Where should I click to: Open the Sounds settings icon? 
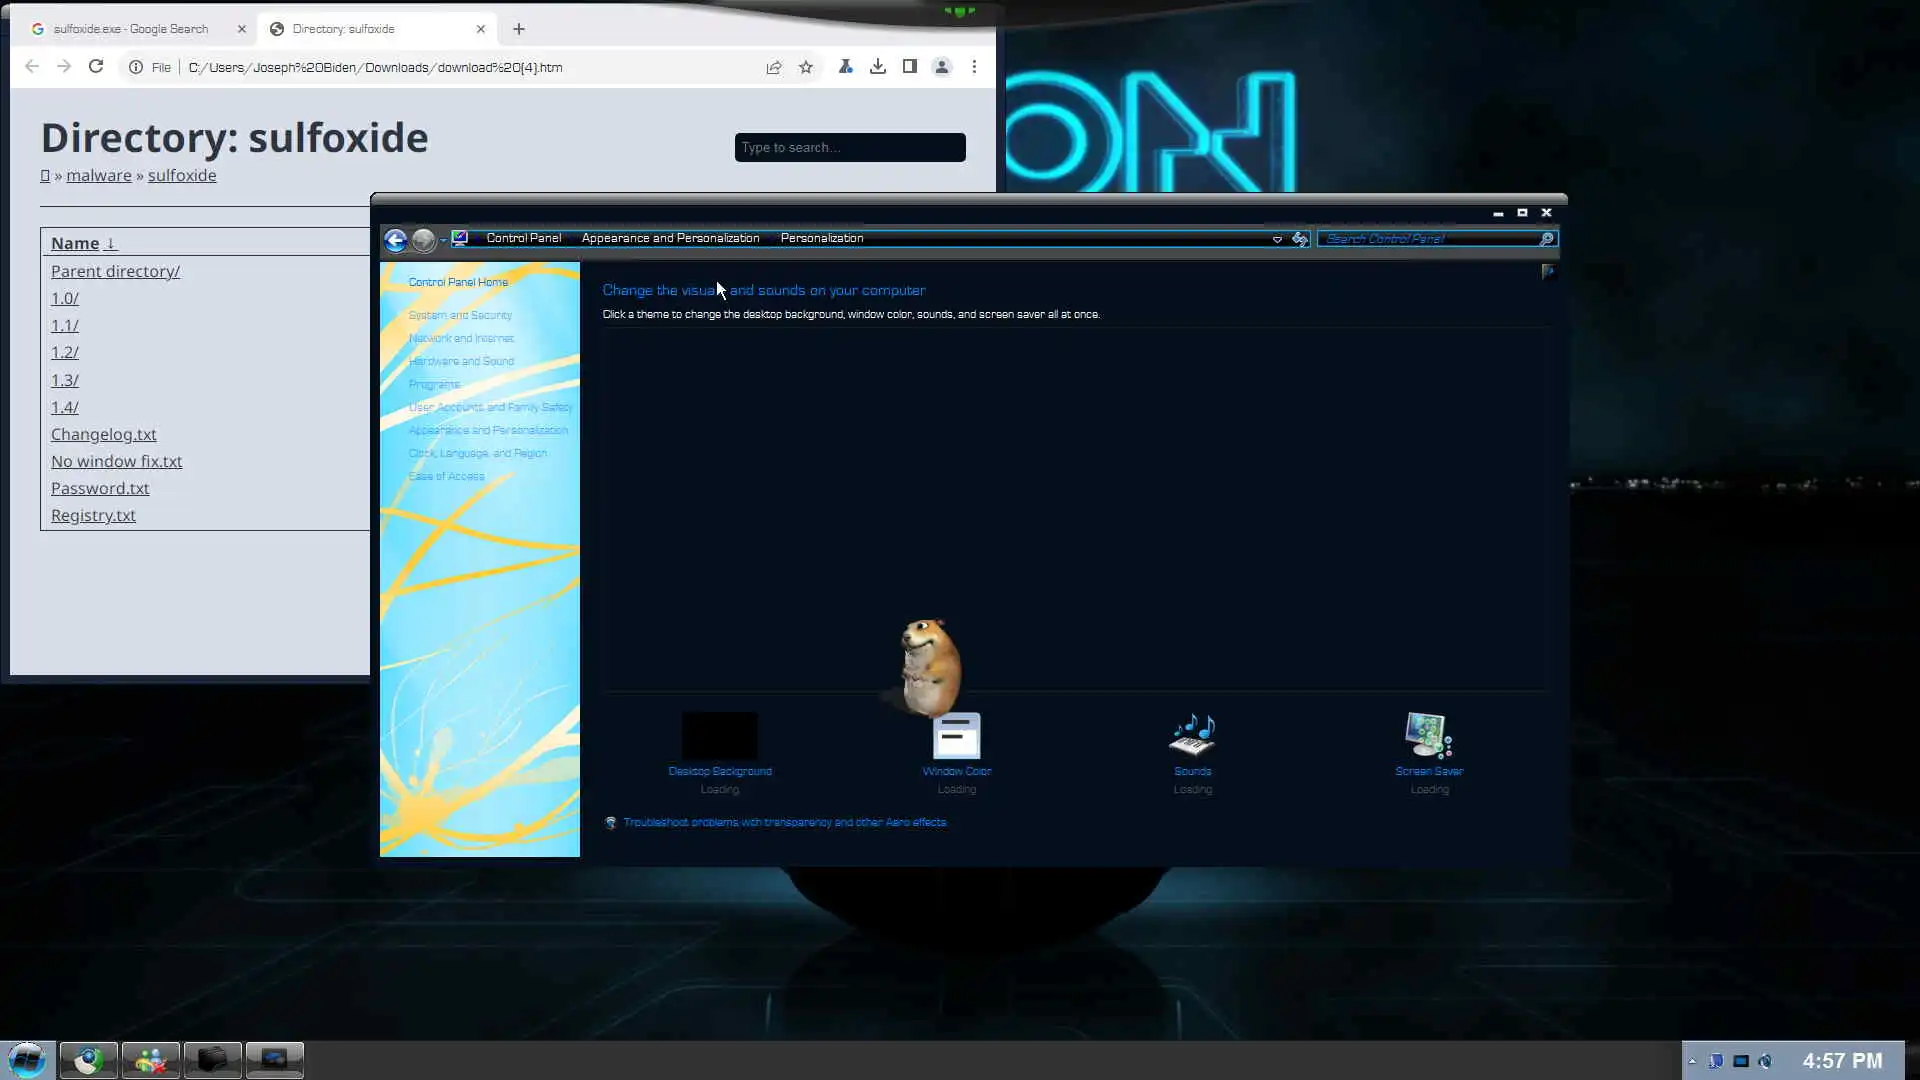pyautogui.click(x=1192, y=737)
